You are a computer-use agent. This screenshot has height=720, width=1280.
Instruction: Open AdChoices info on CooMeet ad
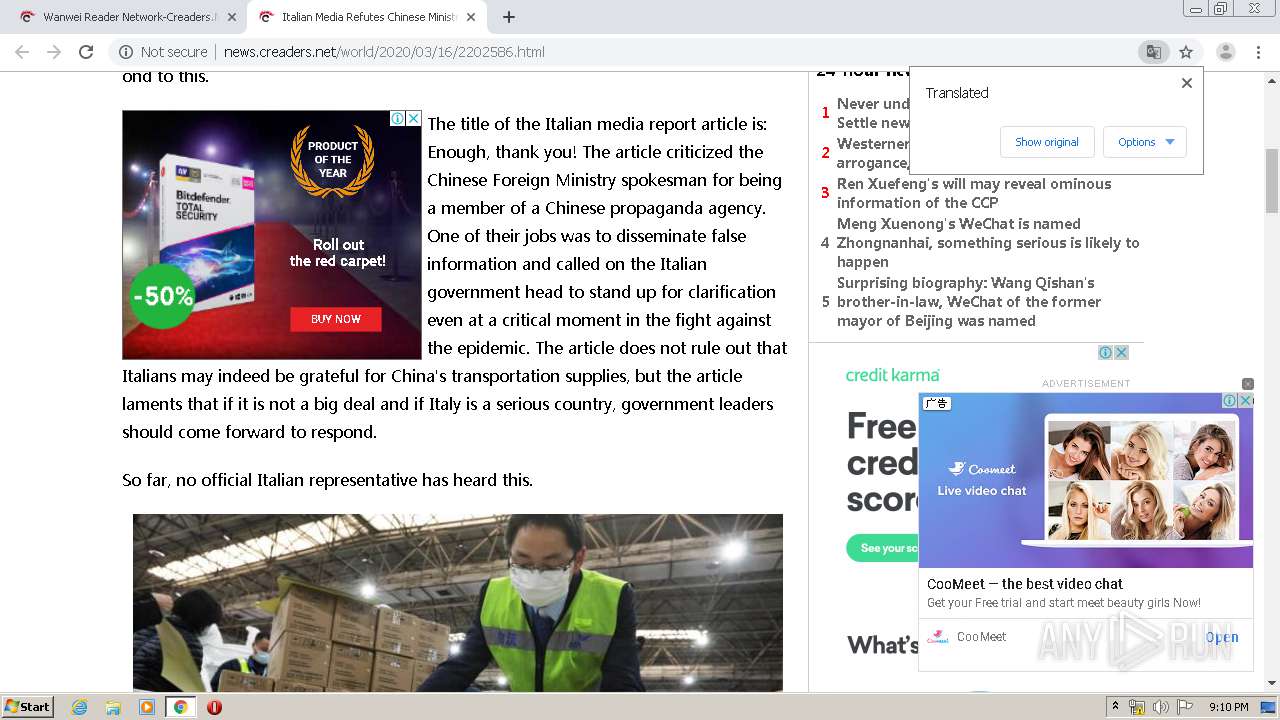1229,400
